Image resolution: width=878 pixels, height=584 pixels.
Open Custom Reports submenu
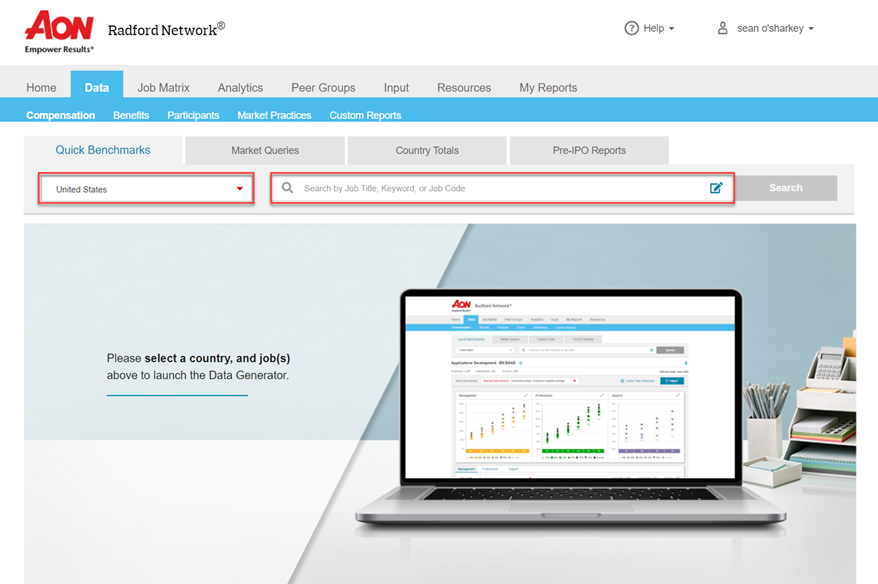click(x=365, y=115)
